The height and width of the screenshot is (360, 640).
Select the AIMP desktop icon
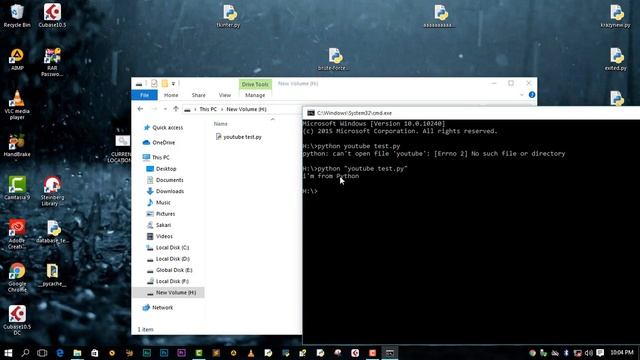(x=17, y=60)
